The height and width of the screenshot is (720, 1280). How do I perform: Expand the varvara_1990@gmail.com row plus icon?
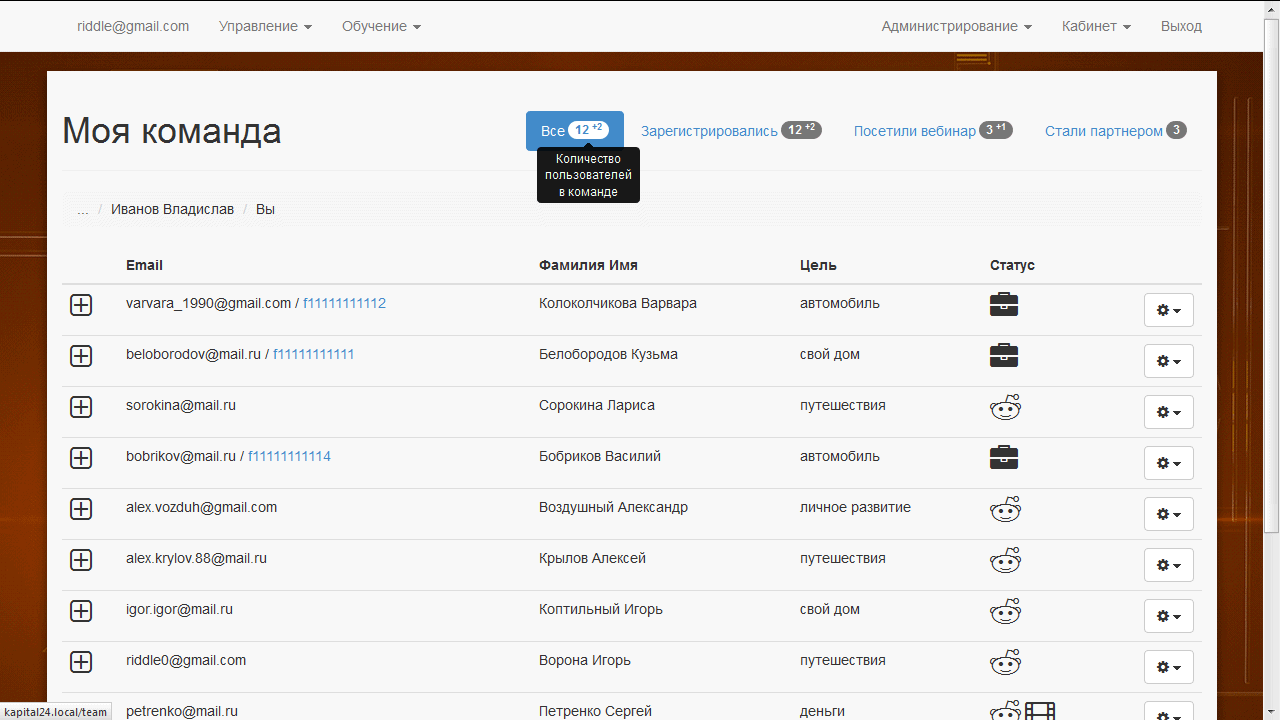click(81, 305)
